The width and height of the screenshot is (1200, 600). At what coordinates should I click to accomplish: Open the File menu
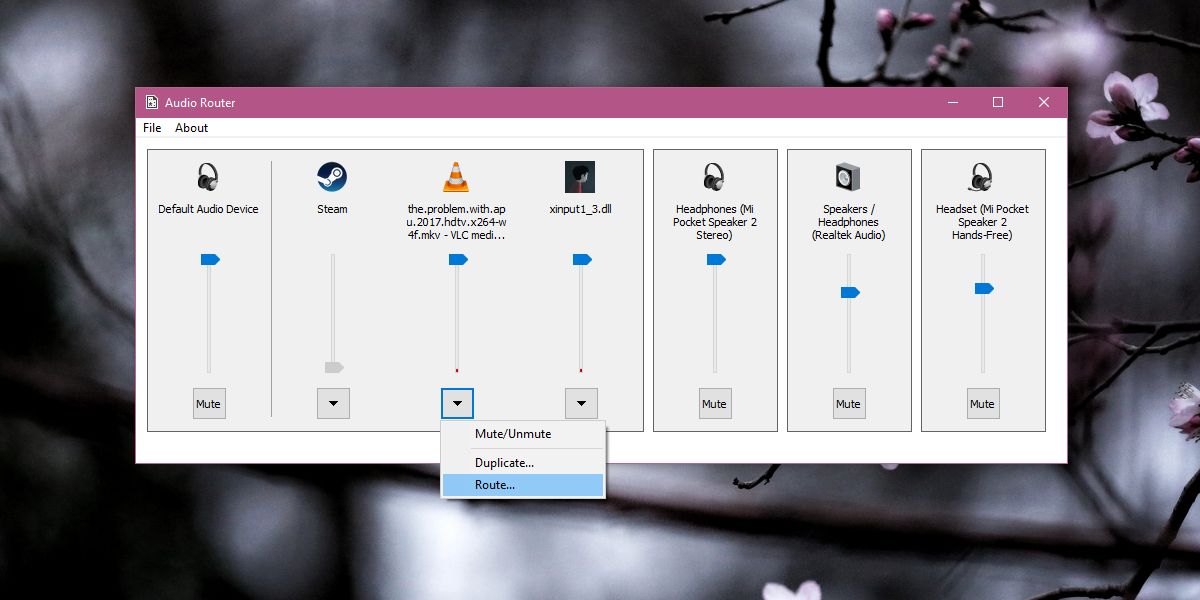pyautogui.click(x=152, y=128)
